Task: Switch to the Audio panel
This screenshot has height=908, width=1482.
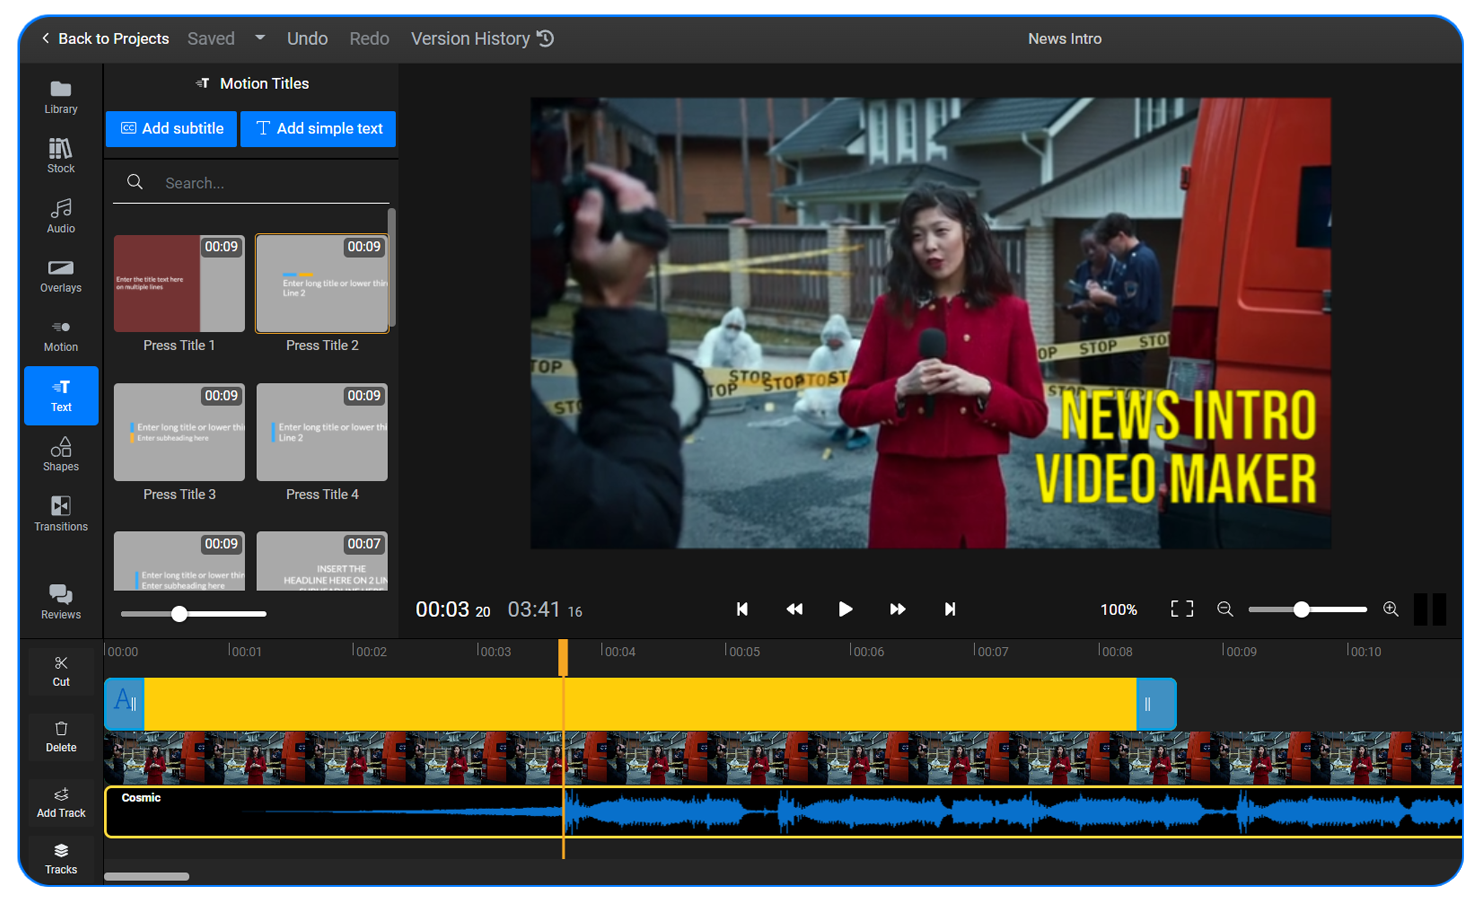Action: 60,215
